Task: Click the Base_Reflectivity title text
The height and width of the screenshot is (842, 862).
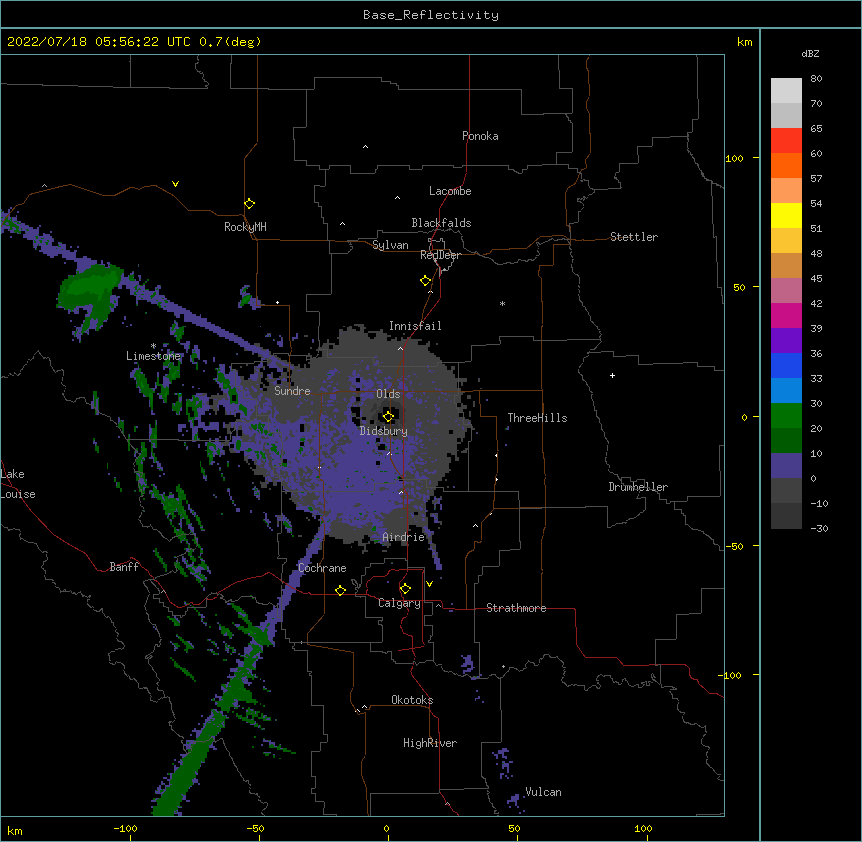Action: (x=431, y=15)
